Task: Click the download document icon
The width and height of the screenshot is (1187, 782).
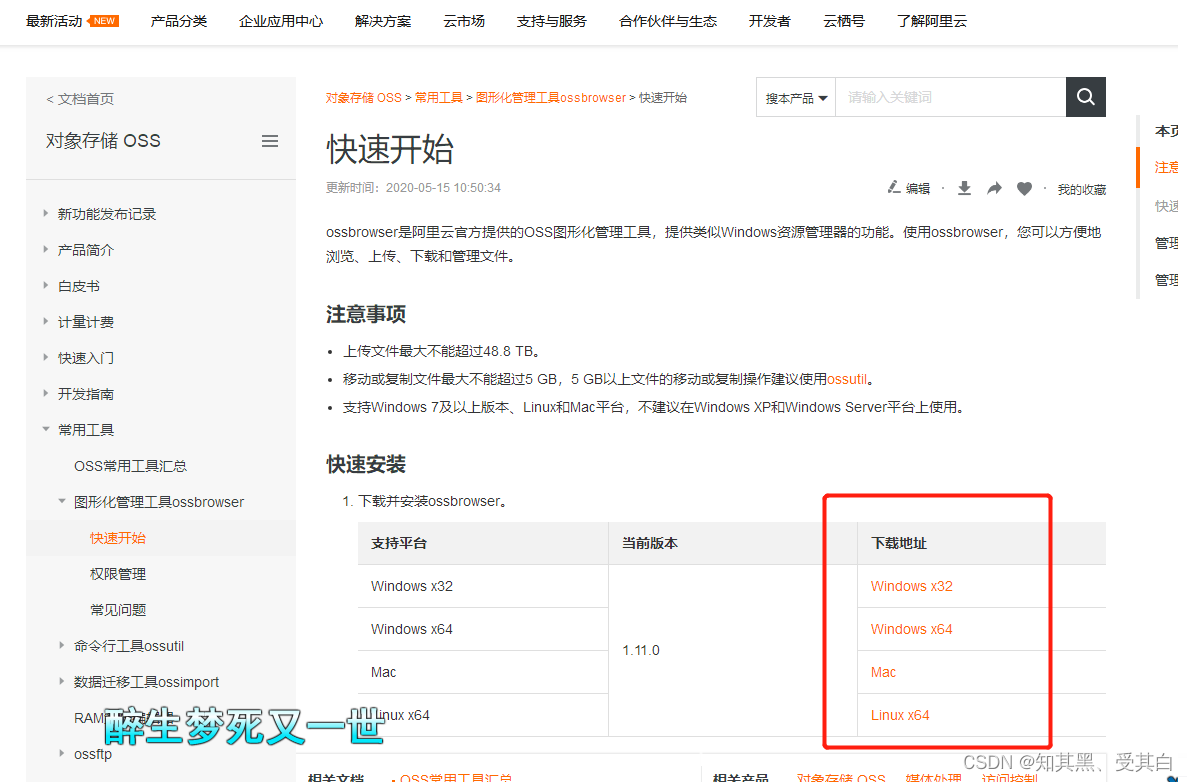Action: coord(964,188)
